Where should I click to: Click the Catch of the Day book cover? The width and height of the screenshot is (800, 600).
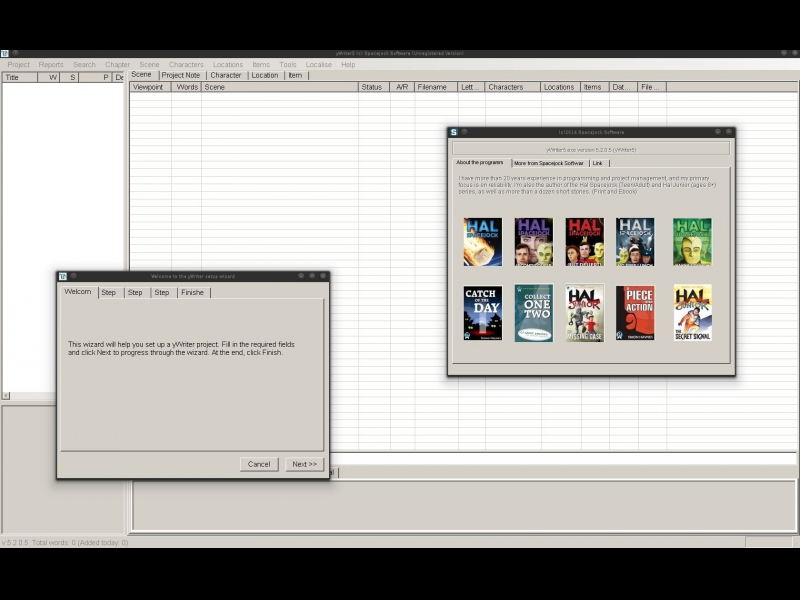(x=483, y=314)
